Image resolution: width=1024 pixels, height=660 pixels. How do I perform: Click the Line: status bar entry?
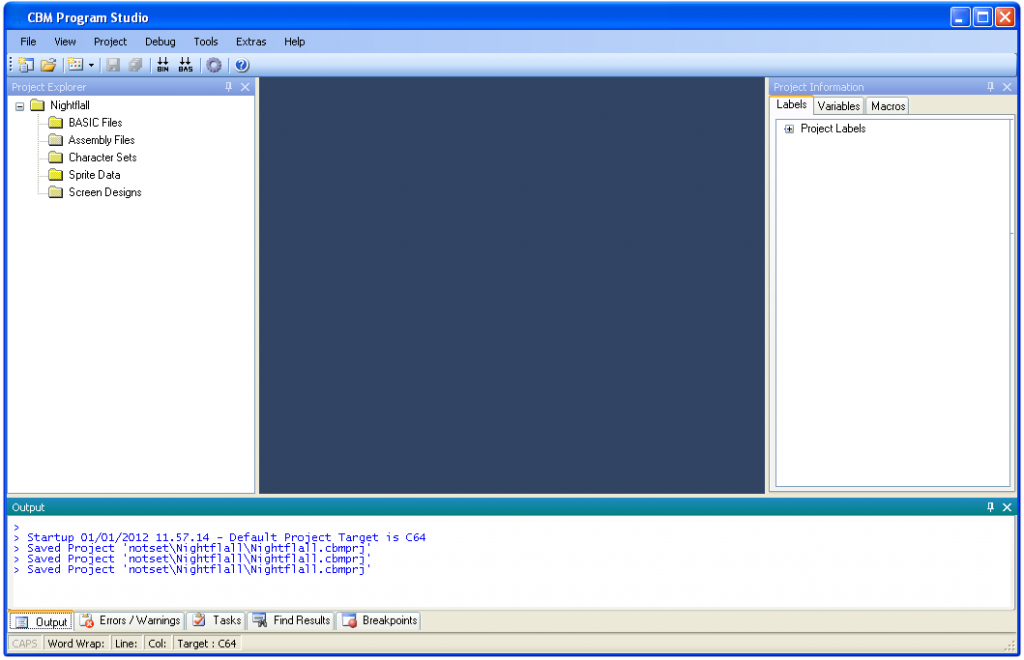point(126,644)
